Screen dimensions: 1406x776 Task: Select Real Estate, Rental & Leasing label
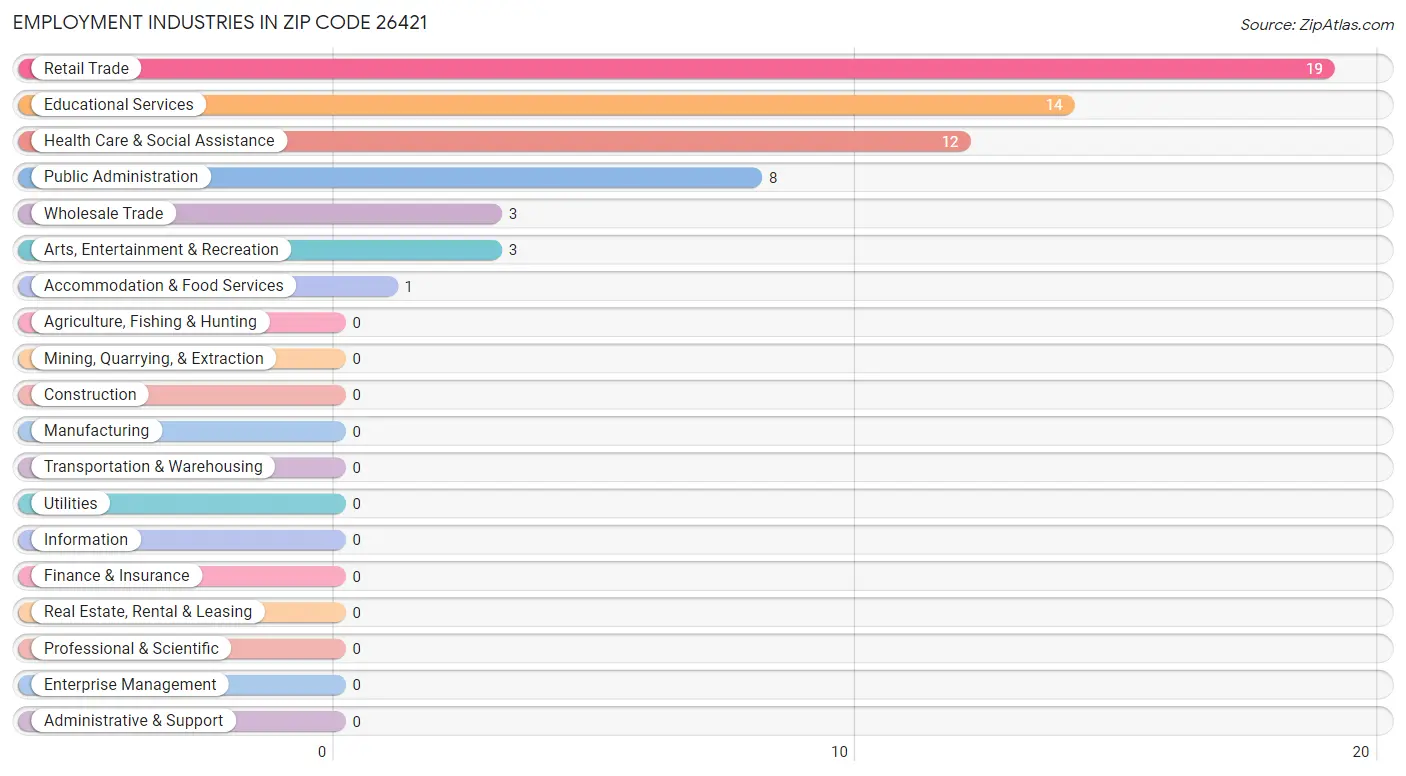[x=148, y=611]
